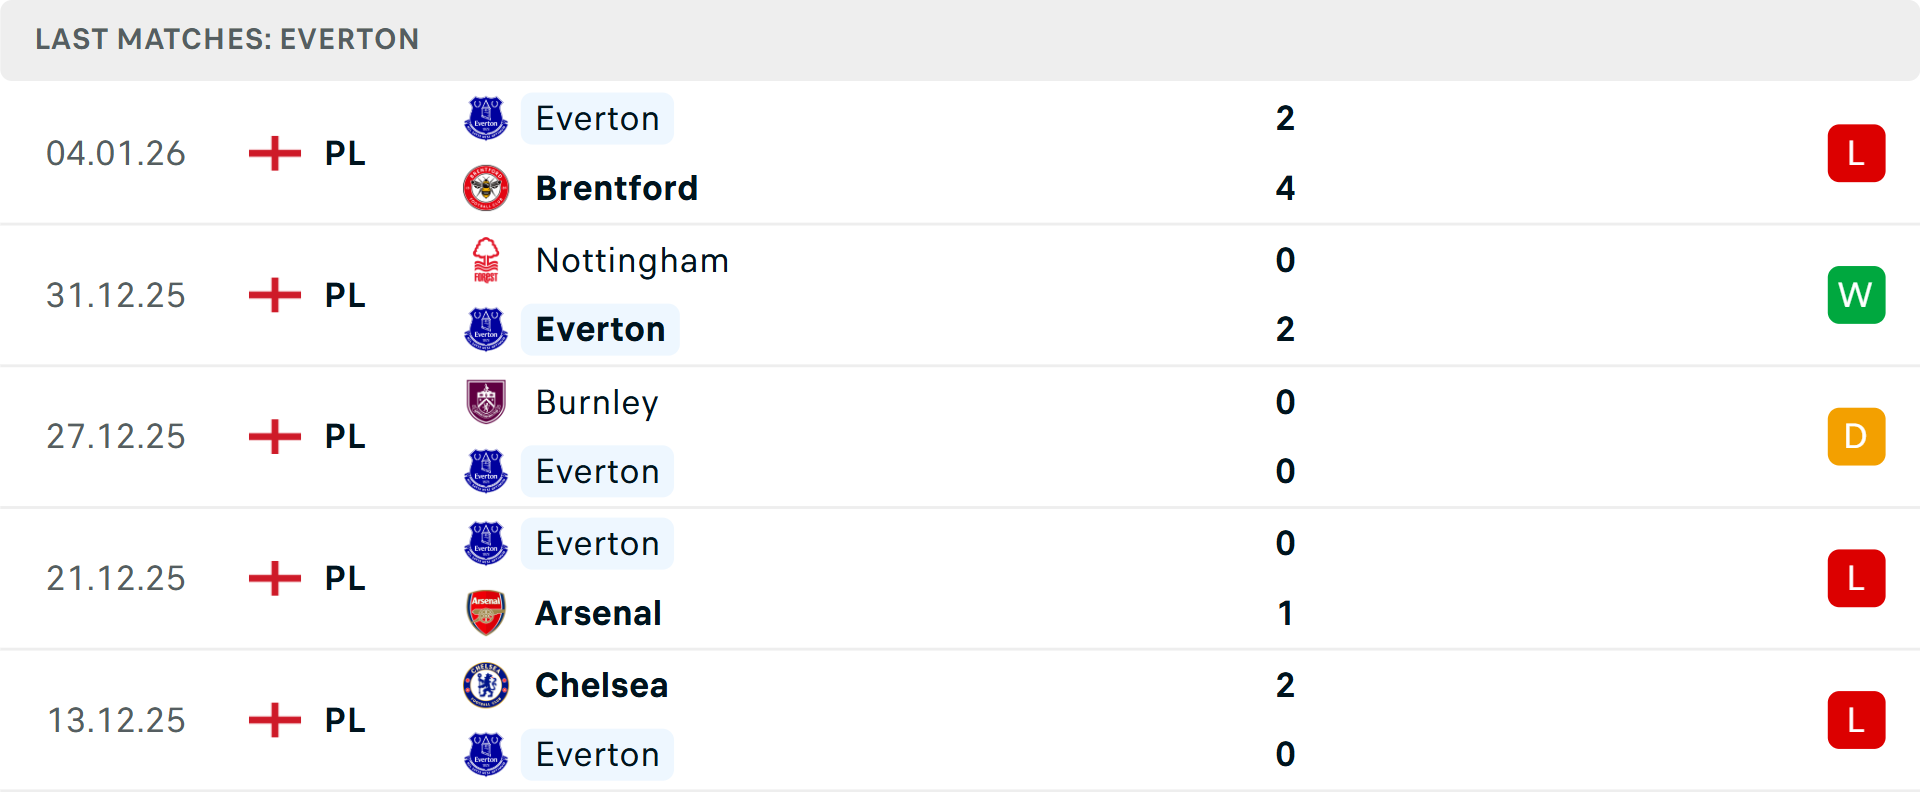Image resolution: width=1920 pixels, height=792 pixels.
Task: Select Everton in the Burnley match row
Action: (x=597, y=471)
